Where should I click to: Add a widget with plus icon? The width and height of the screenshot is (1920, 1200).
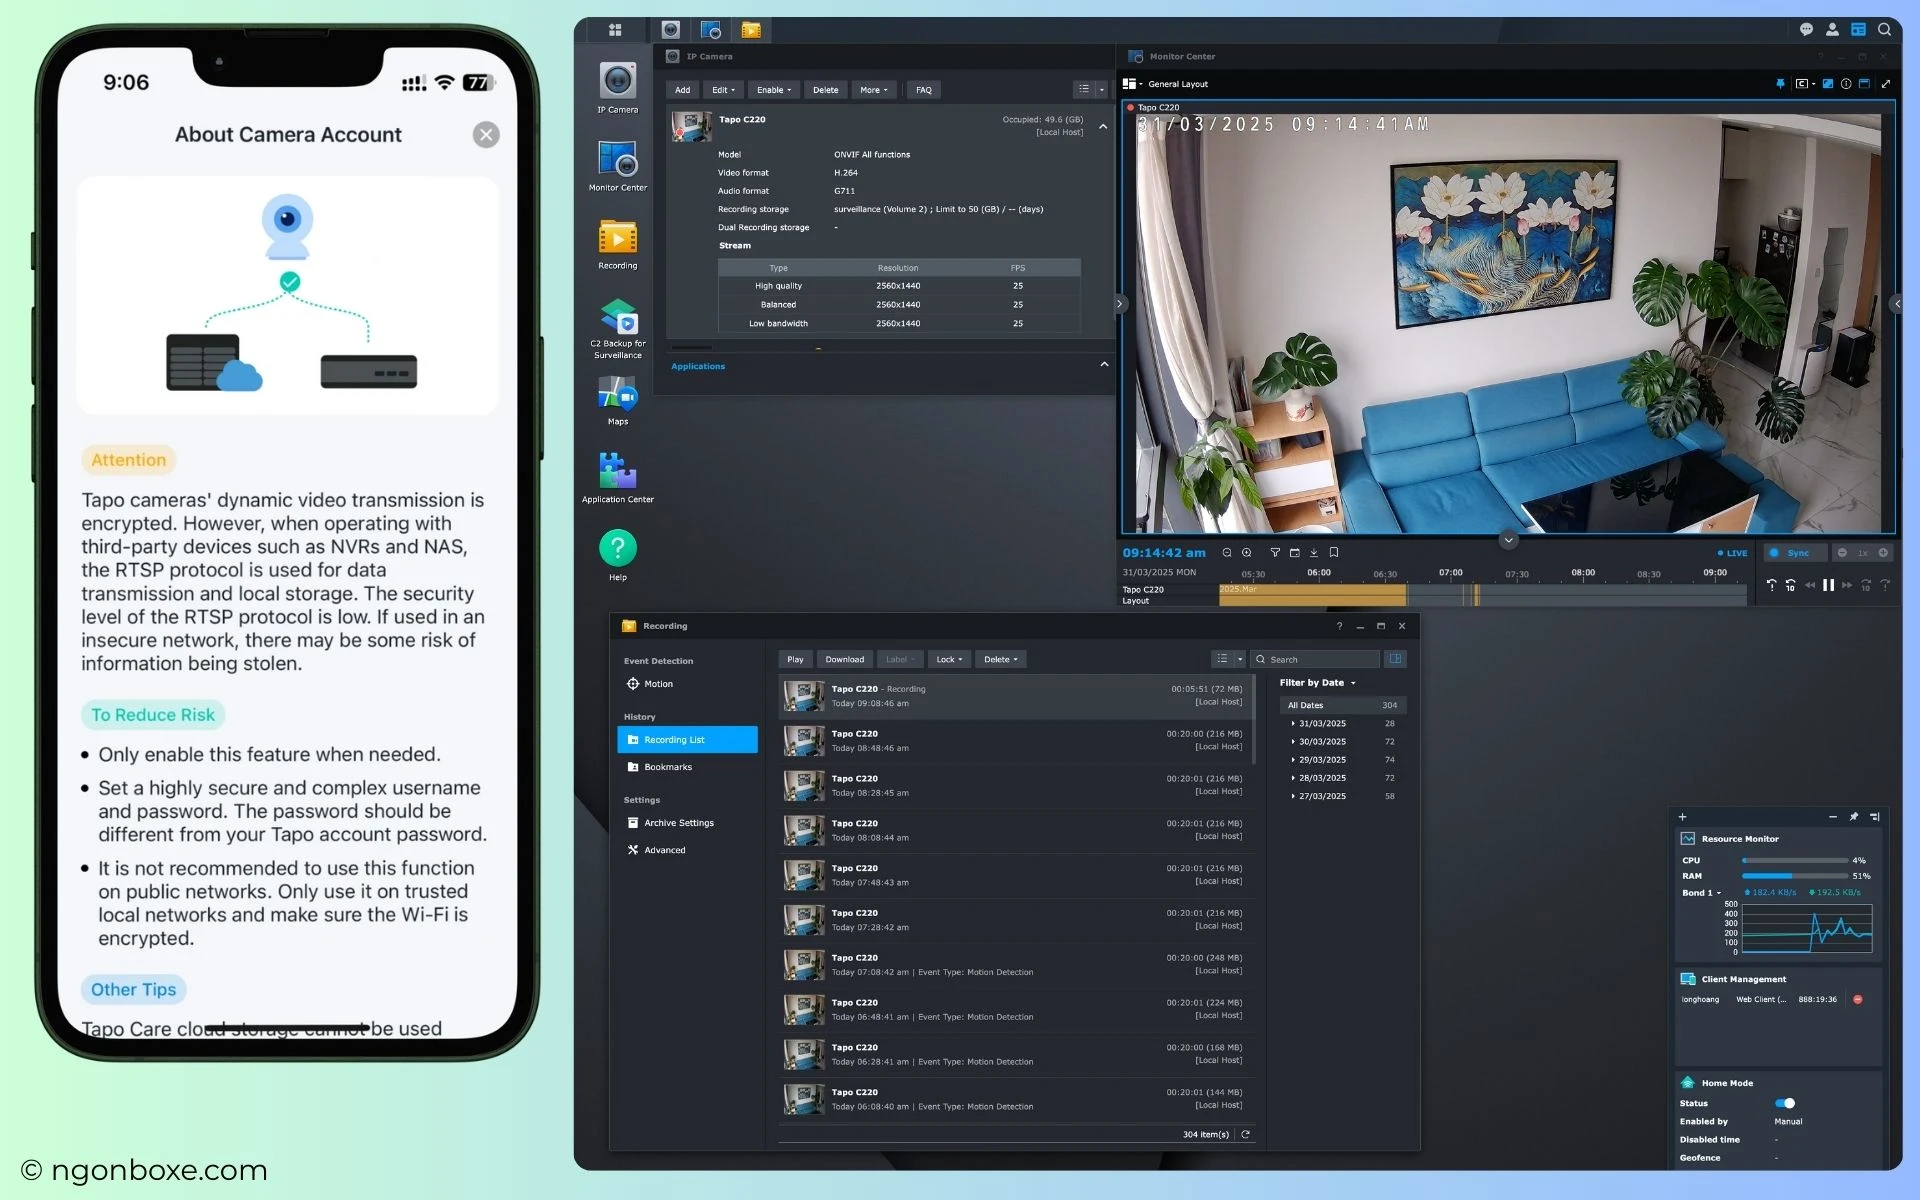[x=1682, y=817]
